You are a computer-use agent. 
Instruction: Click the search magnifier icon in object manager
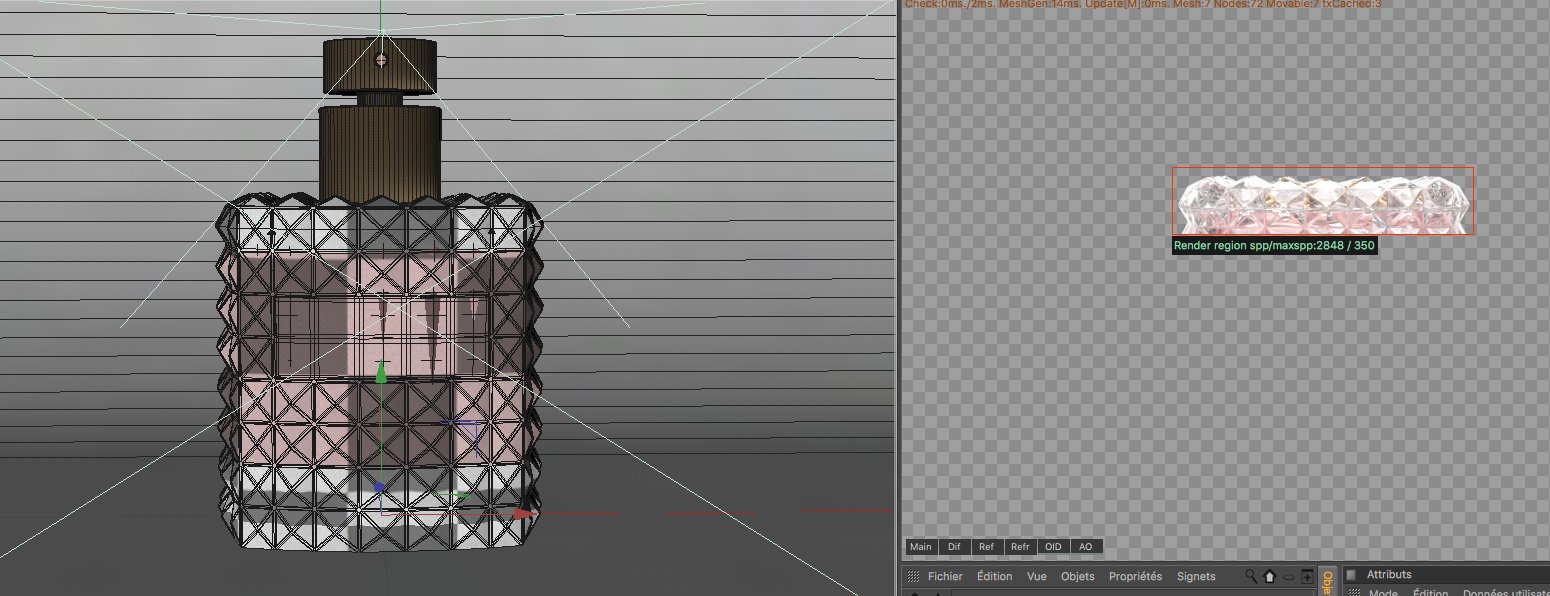coord(1251,576)
